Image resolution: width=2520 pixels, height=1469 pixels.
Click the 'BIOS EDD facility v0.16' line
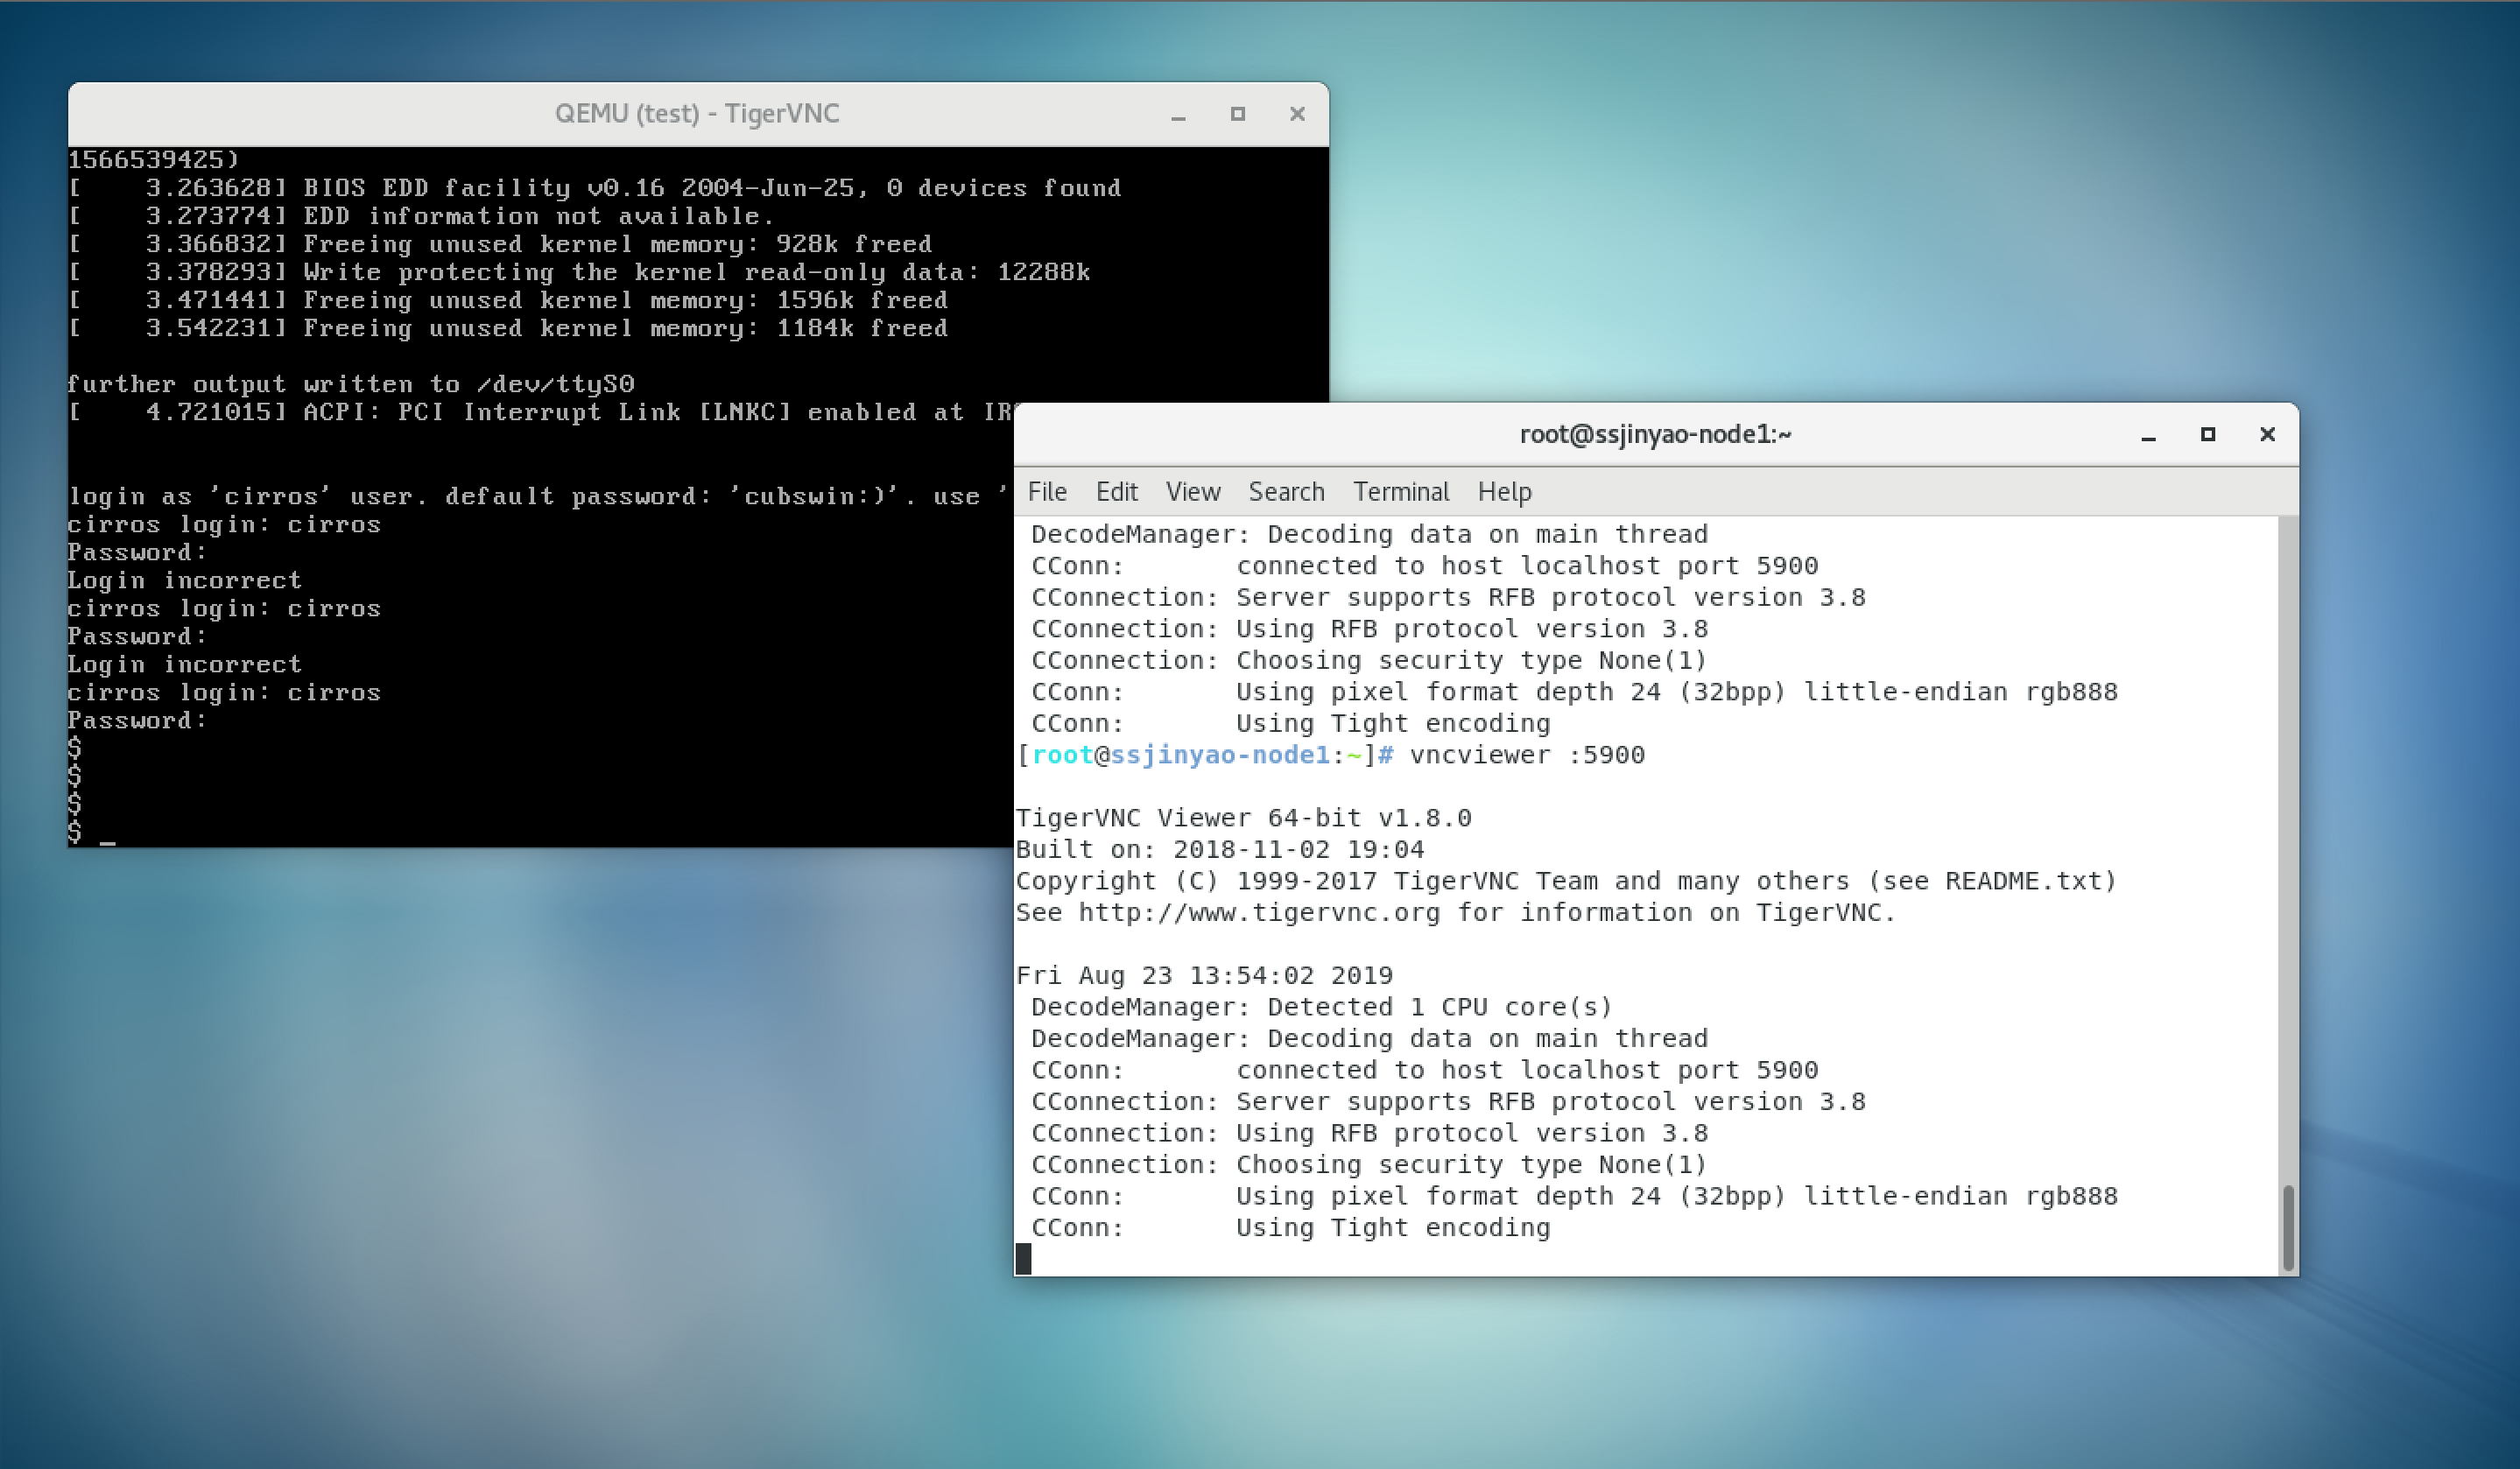click(x=594, y=188)
